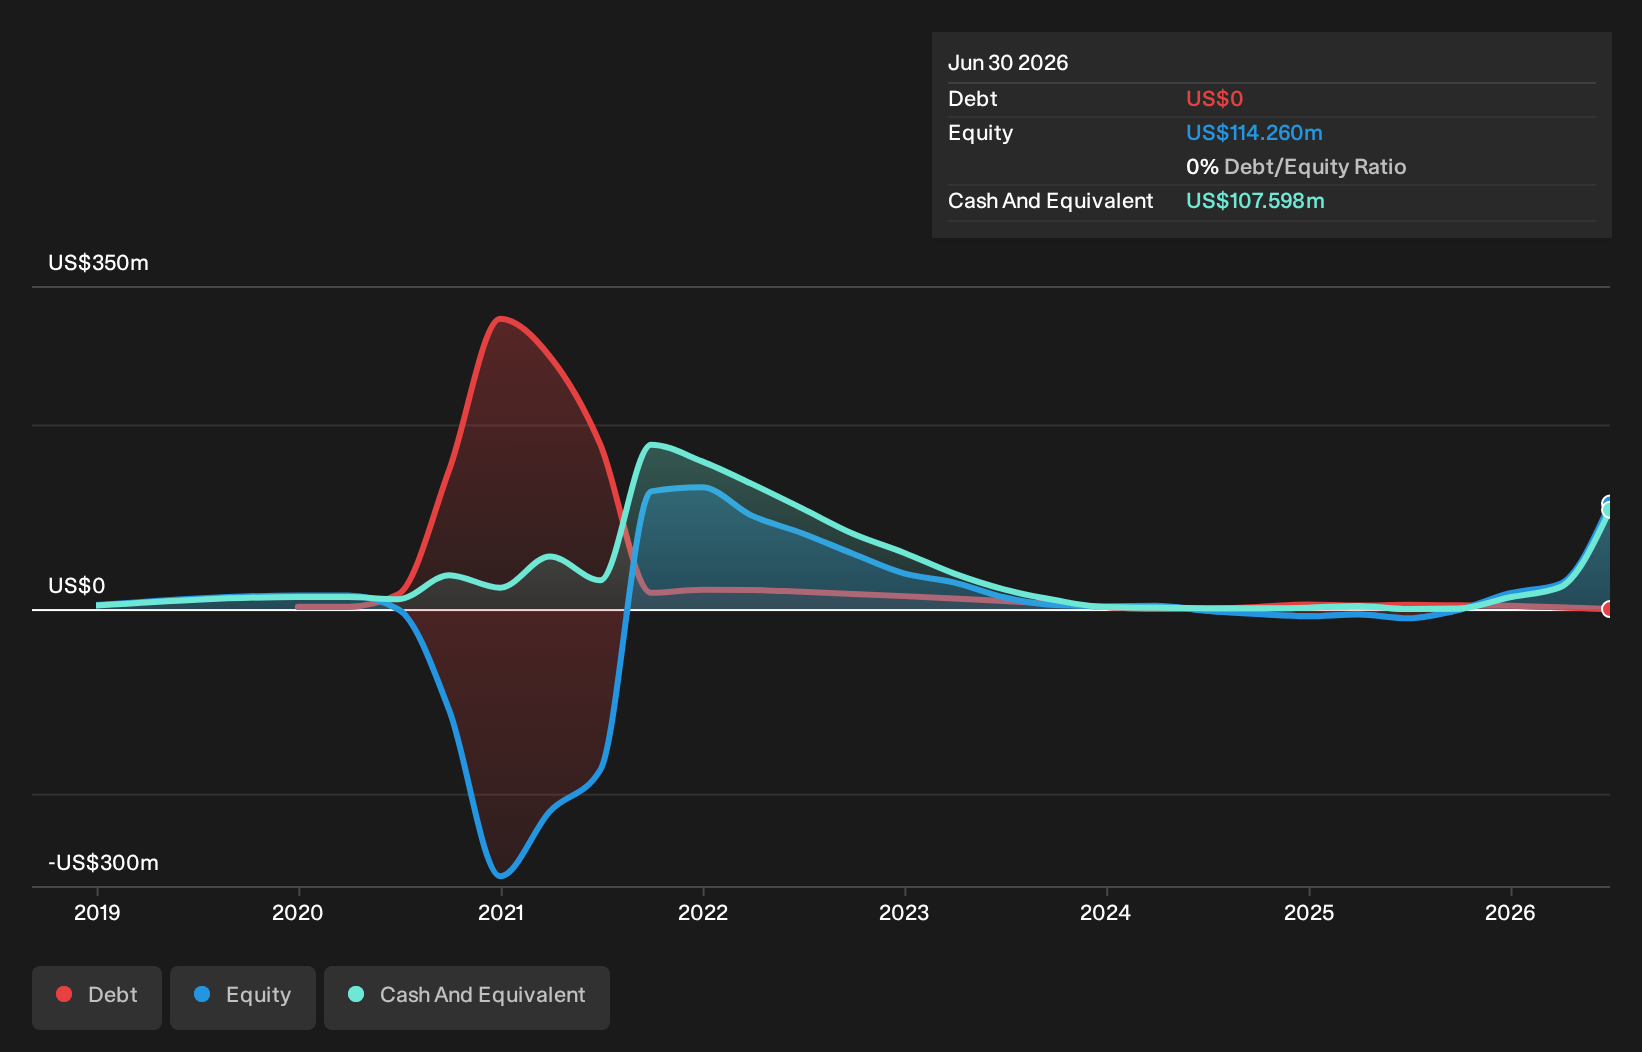
Task: Click the 2021 x-axis label
Action: tap(501, 912)
